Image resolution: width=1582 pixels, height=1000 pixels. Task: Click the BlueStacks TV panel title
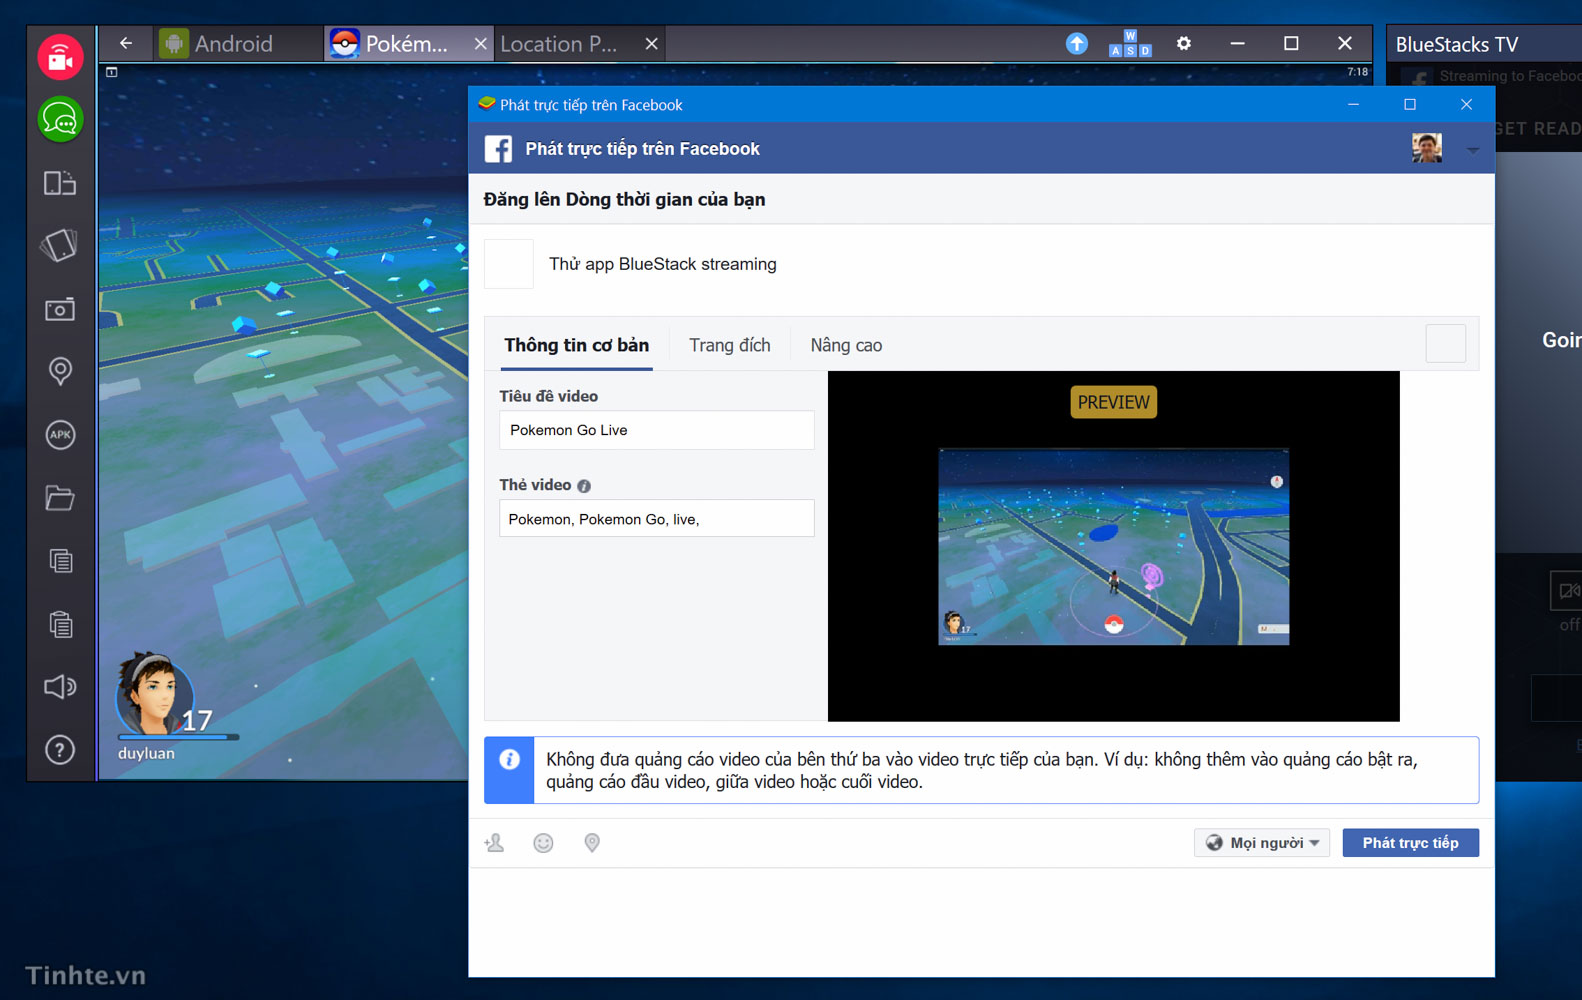pos(1457,44)
